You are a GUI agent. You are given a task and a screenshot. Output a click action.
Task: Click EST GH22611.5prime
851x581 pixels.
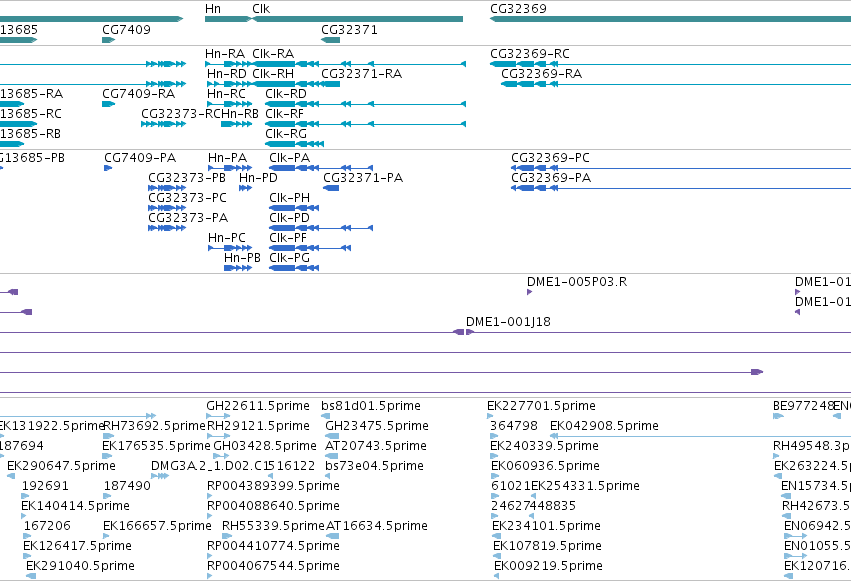(x=258, y=406)
